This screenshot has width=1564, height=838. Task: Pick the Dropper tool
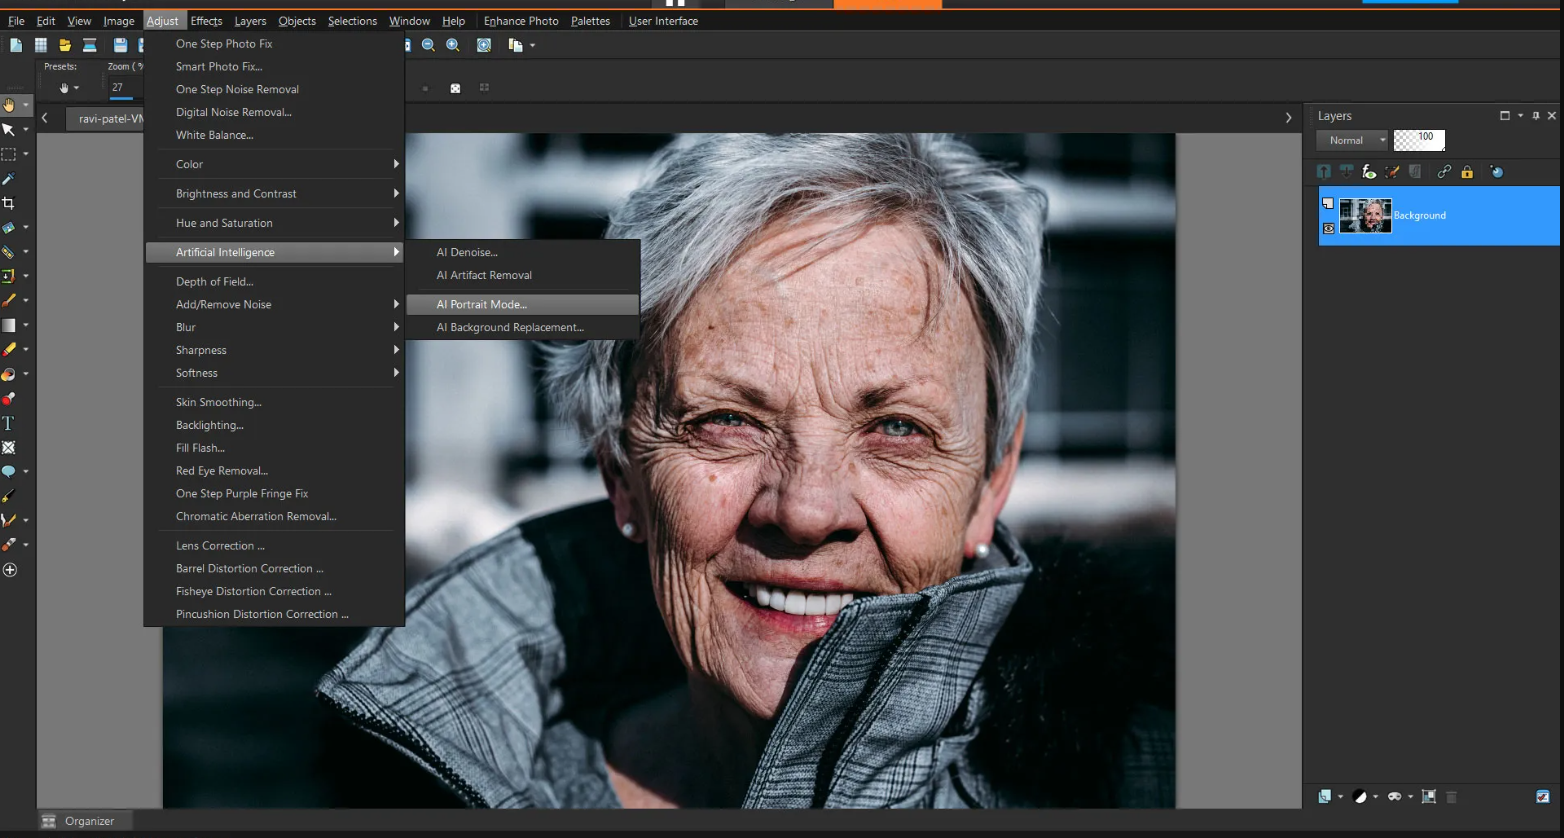point(9,178)
